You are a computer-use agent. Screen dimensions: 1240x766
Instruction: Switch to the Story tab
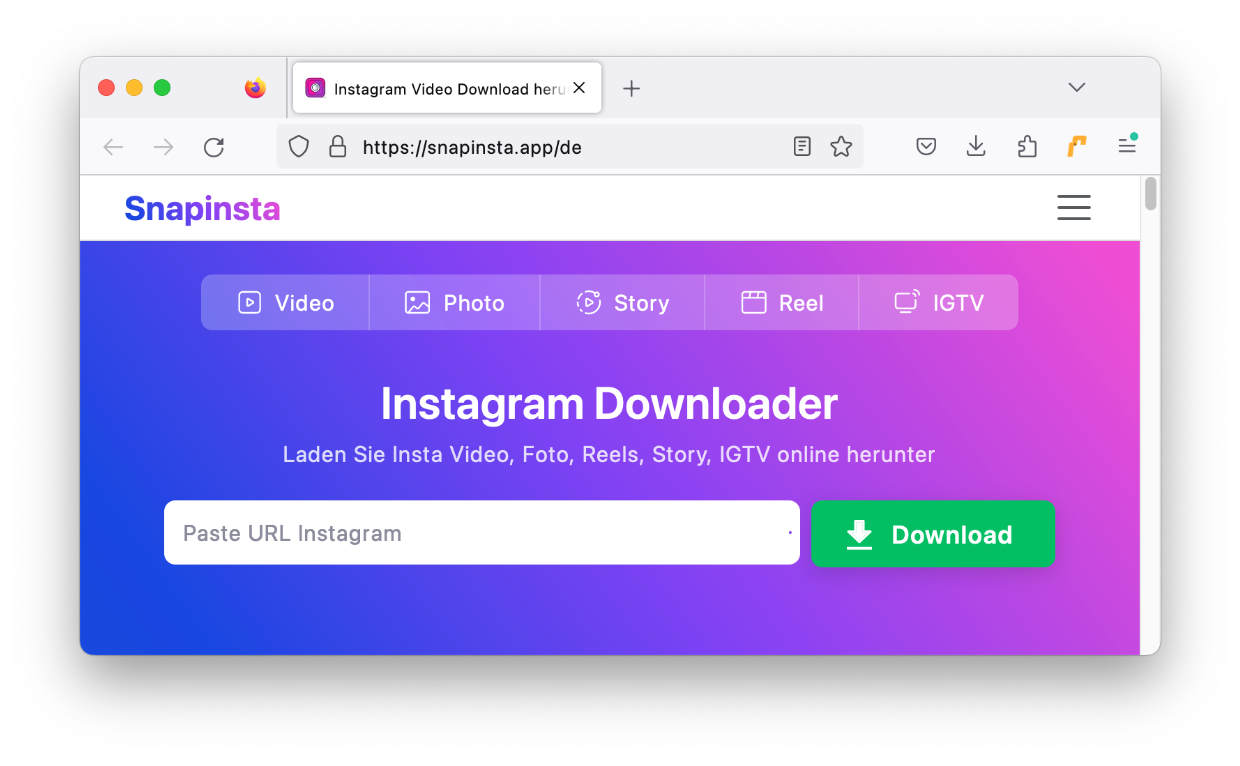point(622,303)
